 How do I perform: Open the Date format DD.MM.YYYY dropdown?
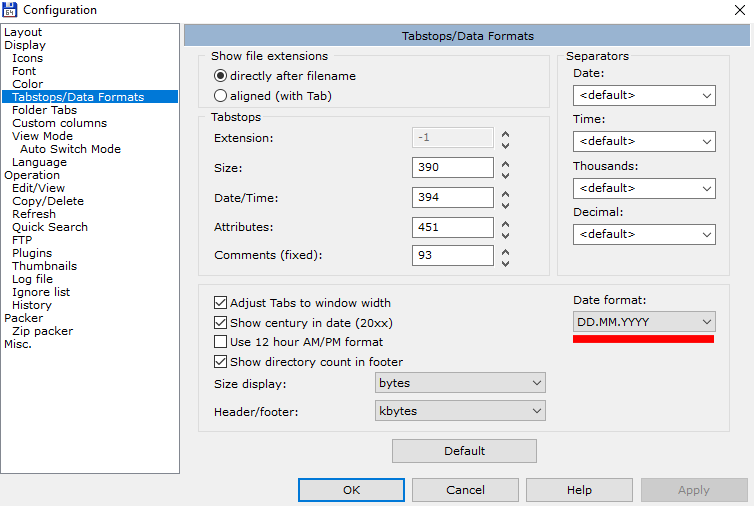[x=644, y=322]
